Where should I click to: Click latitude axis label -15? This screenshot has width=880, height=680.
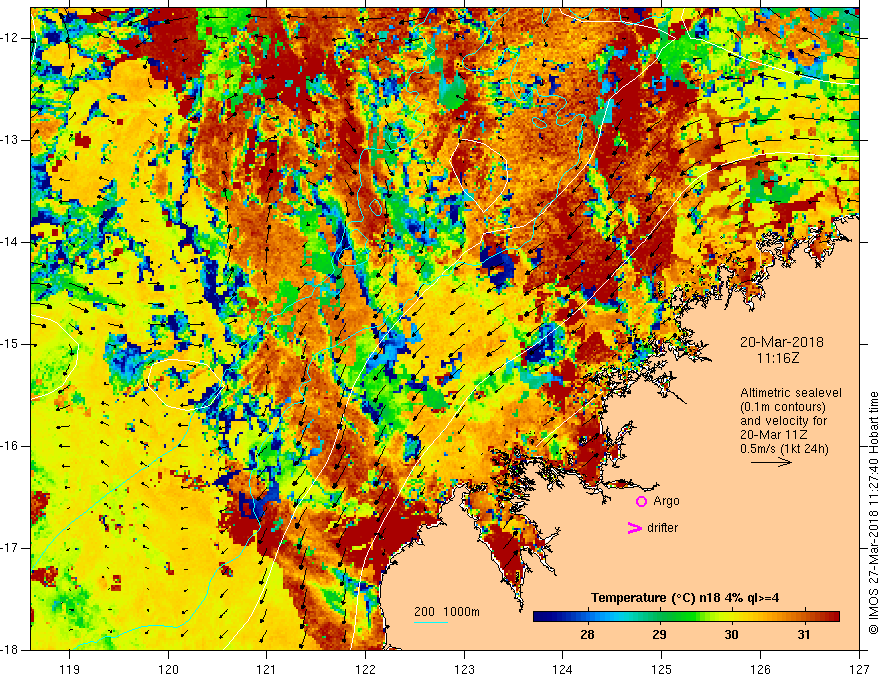tap(11, 344)
